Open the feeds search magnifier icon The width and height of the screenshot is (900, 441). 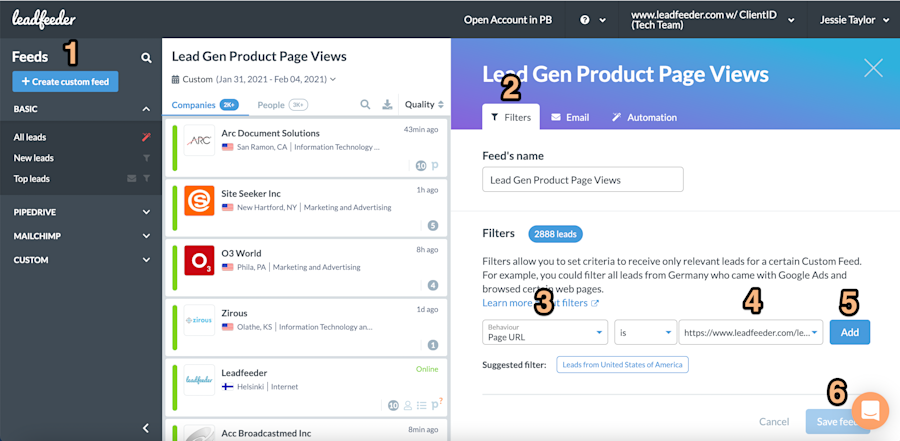tap(146, 57)
